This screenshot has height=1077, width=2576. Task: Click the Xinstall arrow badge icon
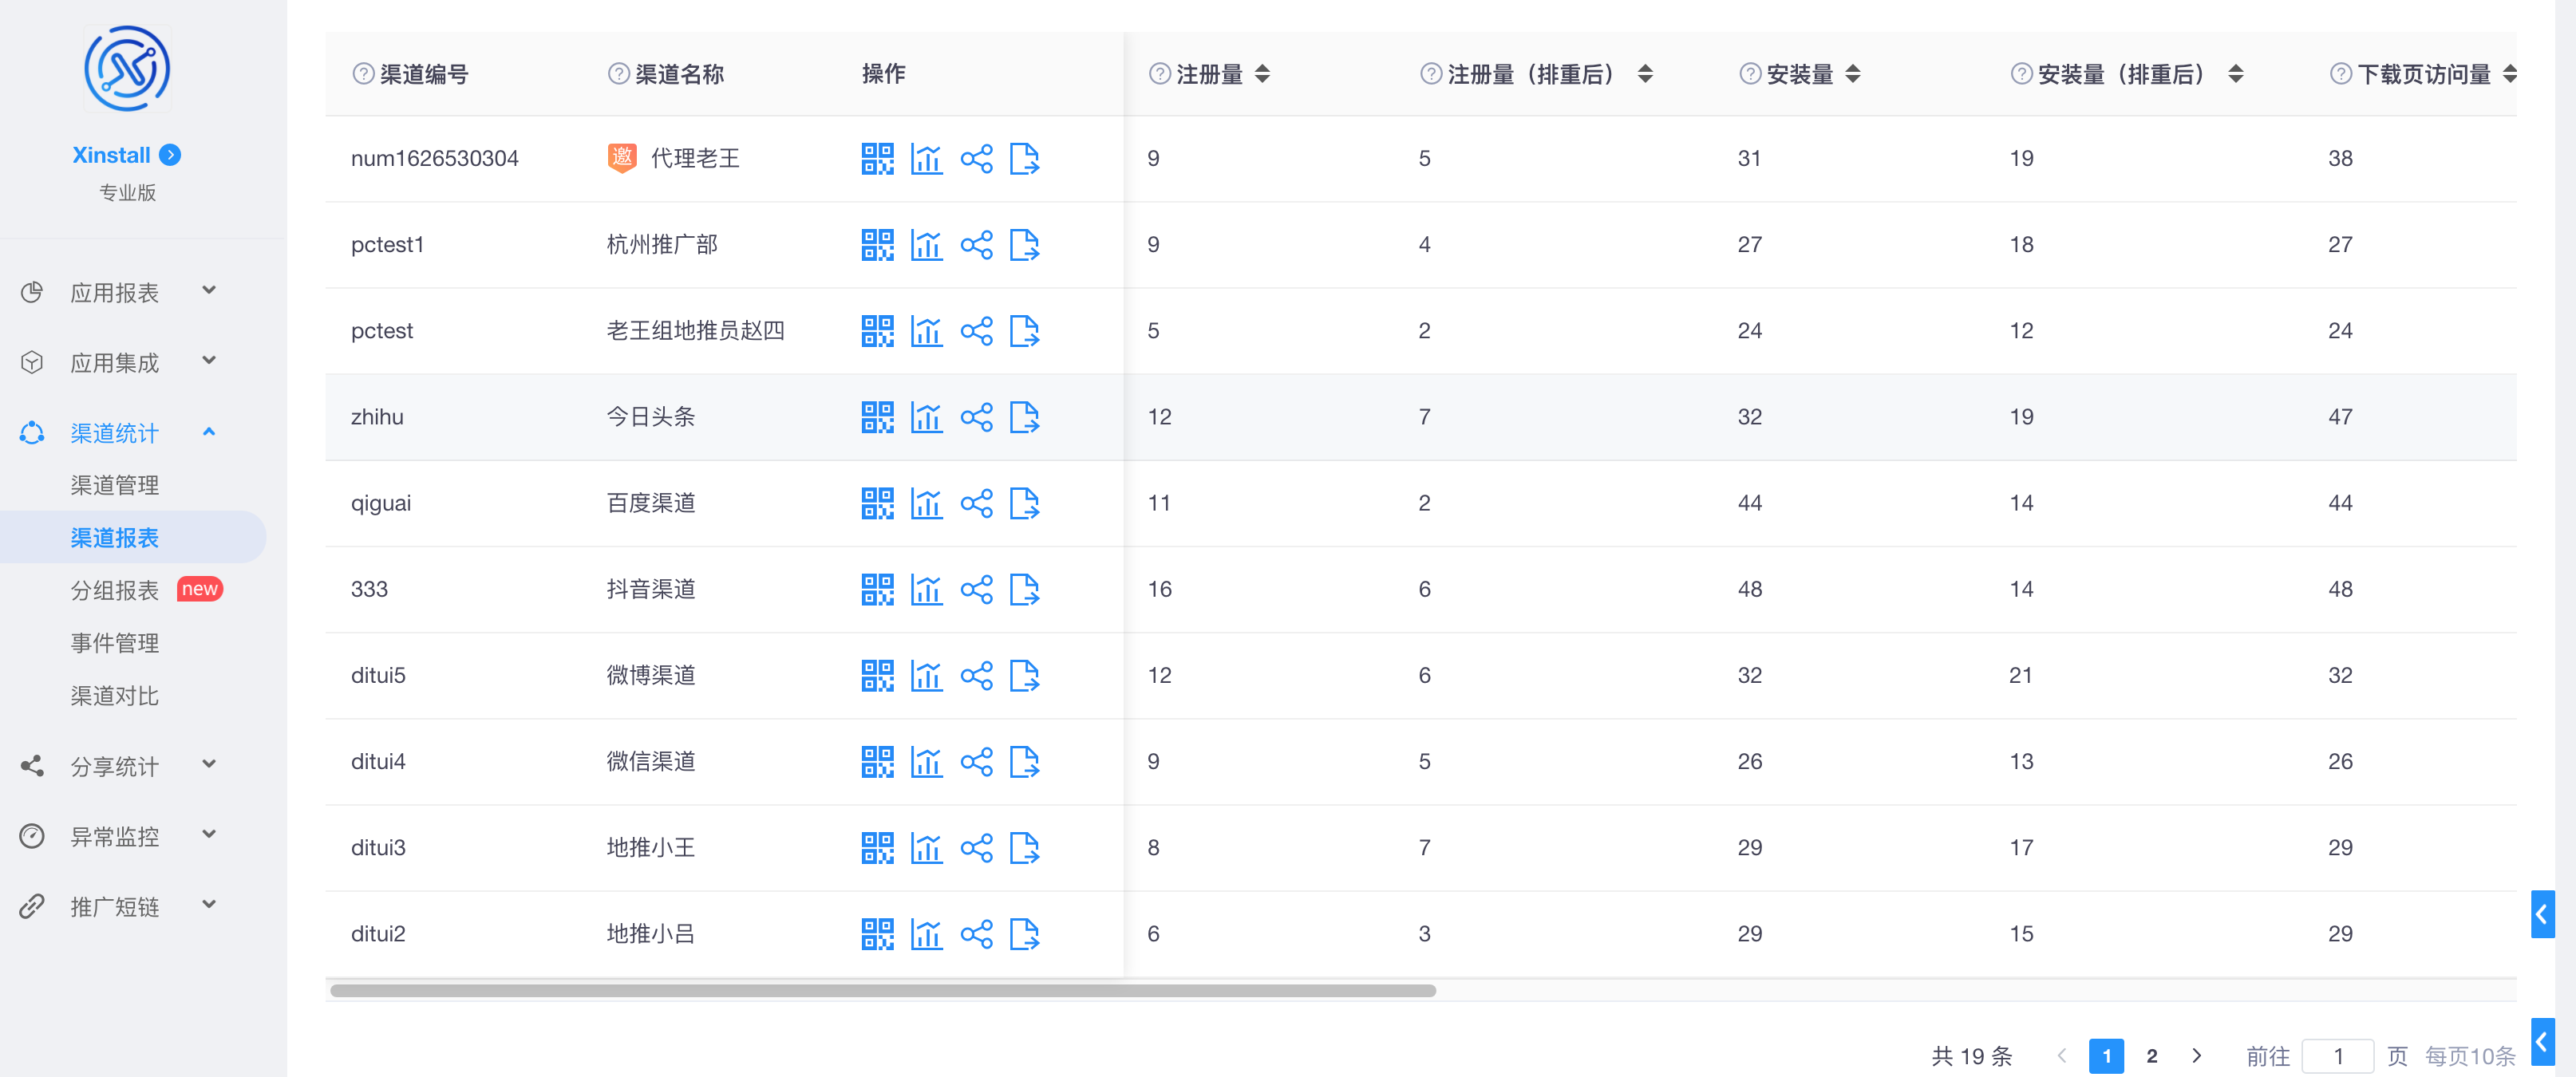pos(171,155)
